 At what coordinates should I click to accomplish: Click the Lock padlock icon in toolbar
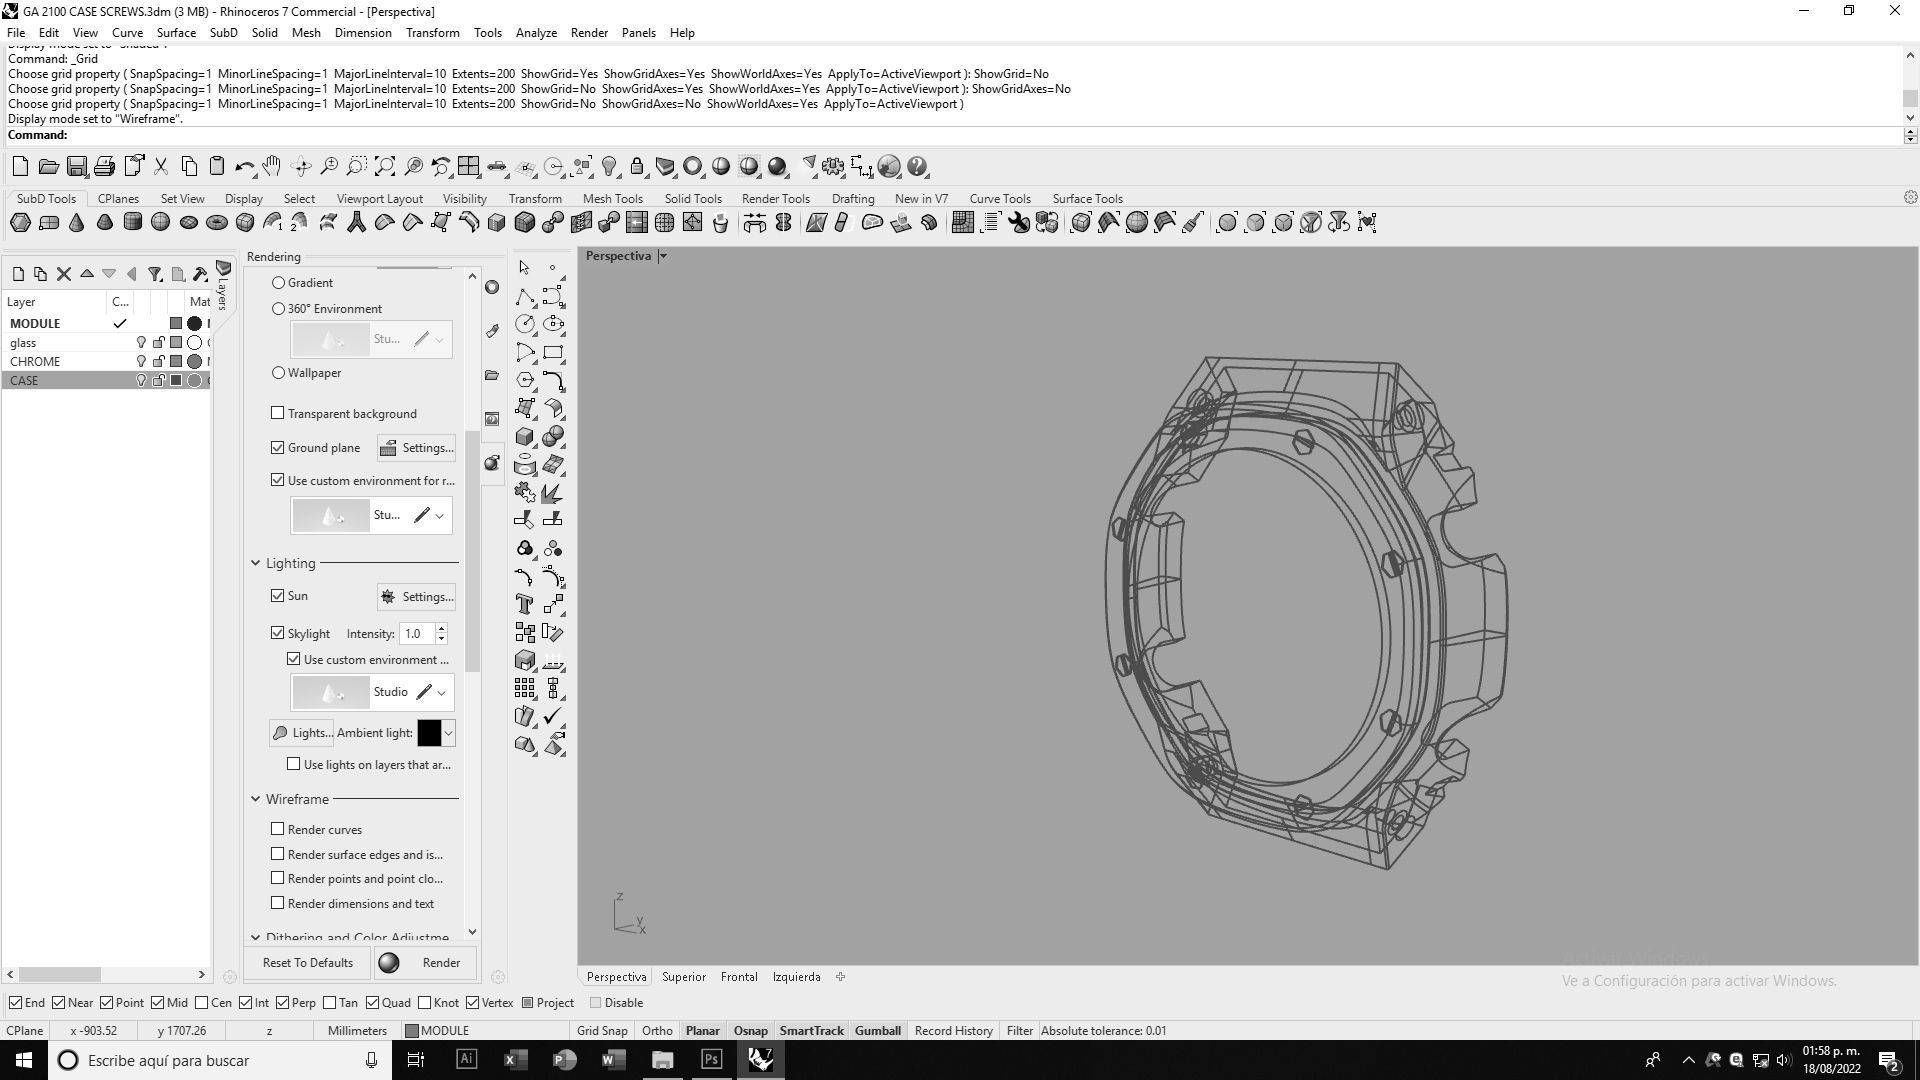(x=636, y=167)
